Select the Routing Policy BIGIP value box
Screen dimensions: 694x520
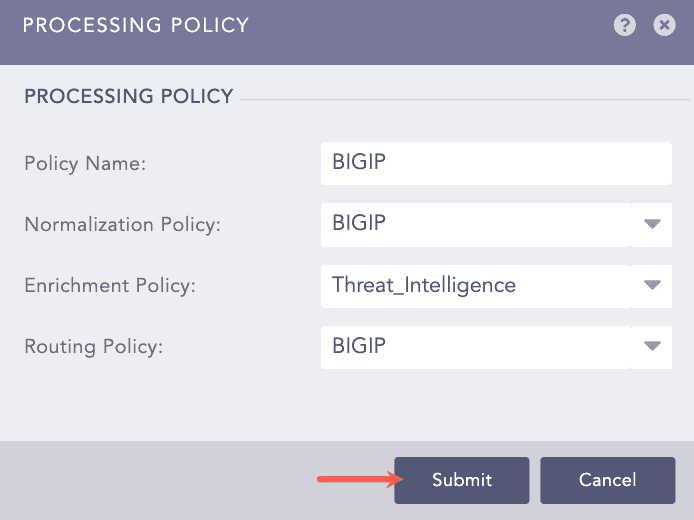[x=476, y=346]
